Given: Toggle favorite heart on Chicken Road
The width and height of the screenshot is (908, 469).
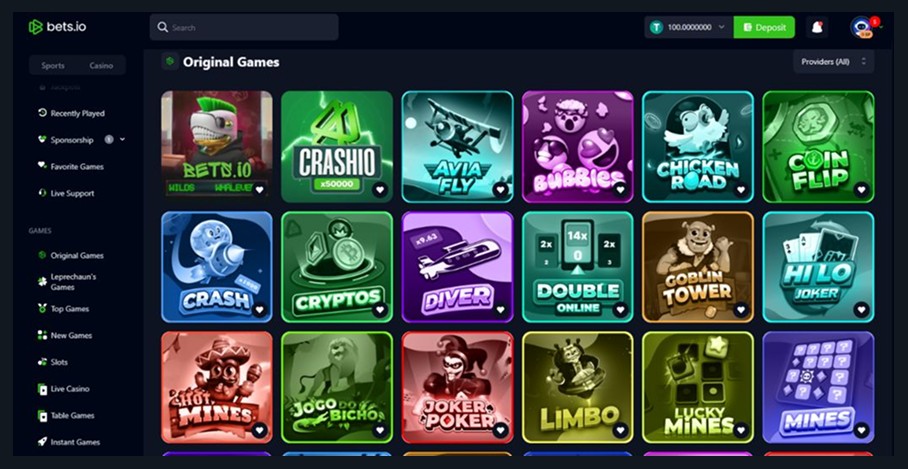Looking at the screenshot, I should coord(741,189).
